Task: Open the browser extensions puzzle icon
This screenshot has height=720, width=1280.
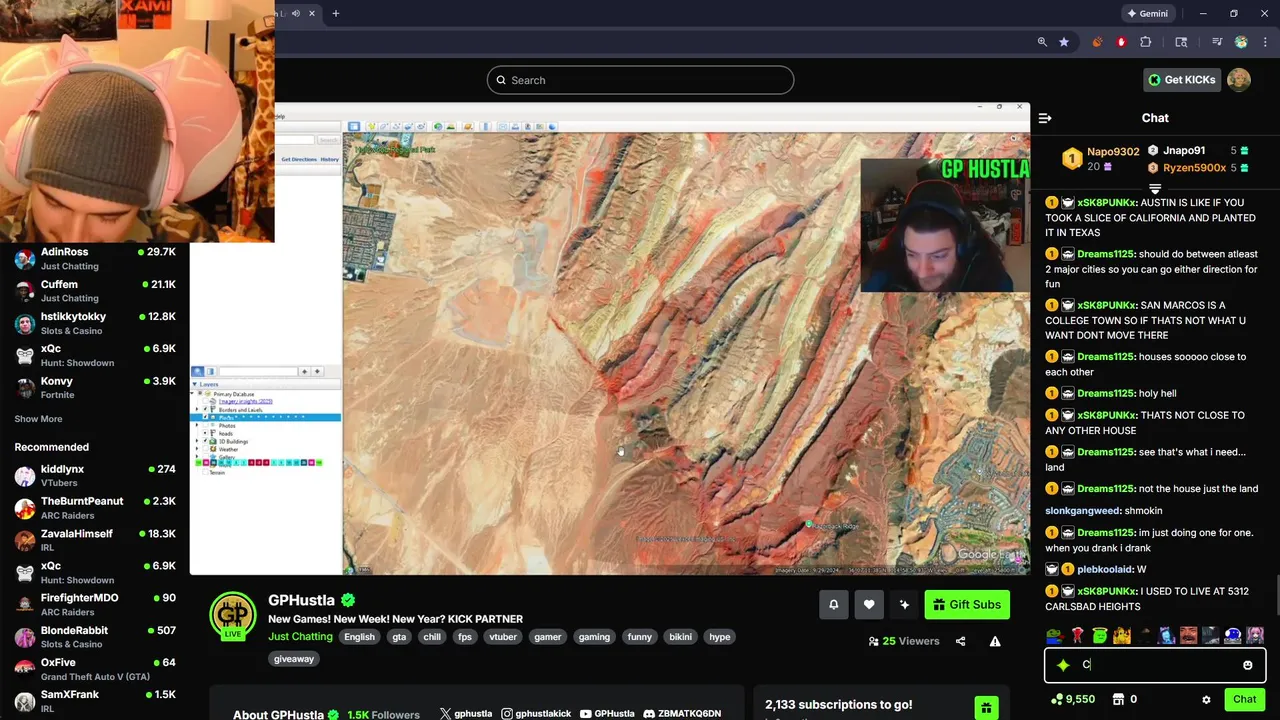Action: [x=1146, y=42]
